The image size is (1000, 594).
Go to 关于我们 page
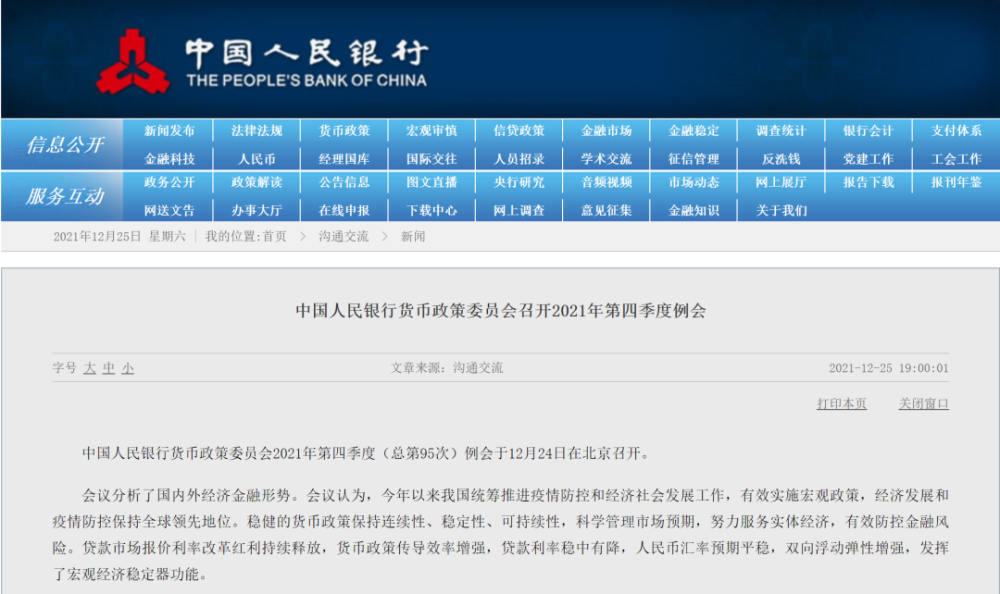(781, 211)
